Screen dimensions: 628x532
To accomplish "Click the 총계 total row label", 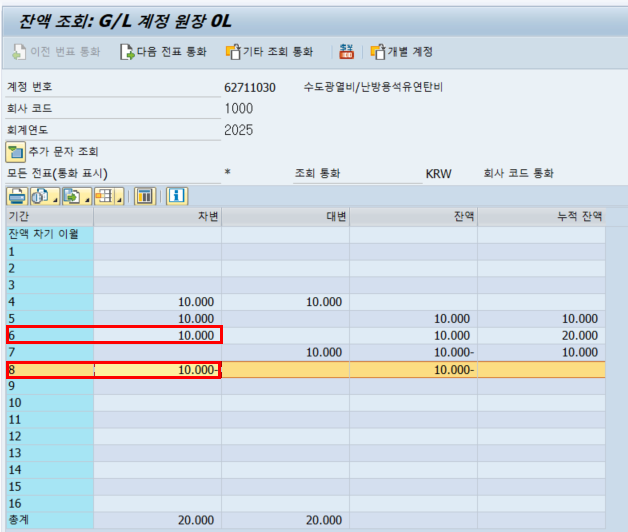I will 50,520.
